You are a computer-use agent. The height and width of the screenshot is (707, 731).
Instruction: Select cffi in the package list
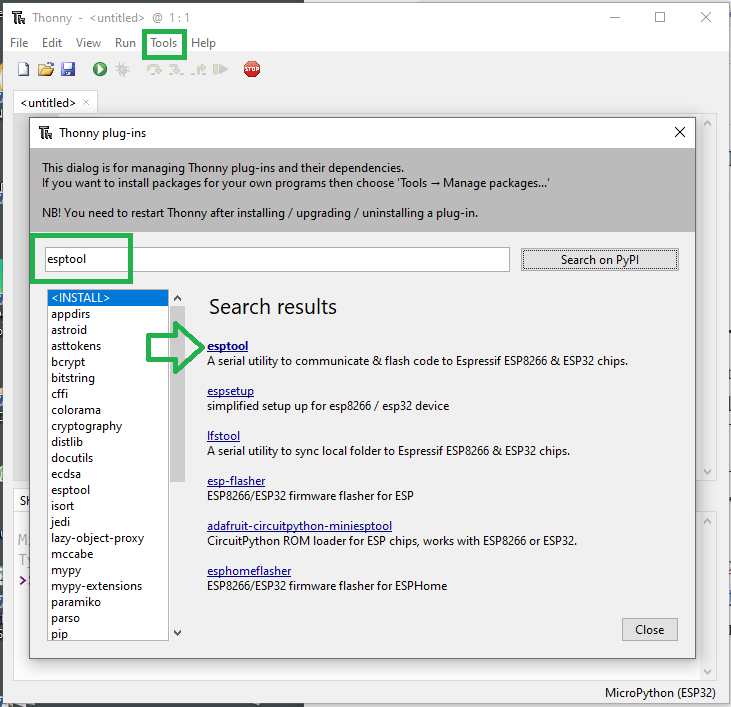click(108, 394)
